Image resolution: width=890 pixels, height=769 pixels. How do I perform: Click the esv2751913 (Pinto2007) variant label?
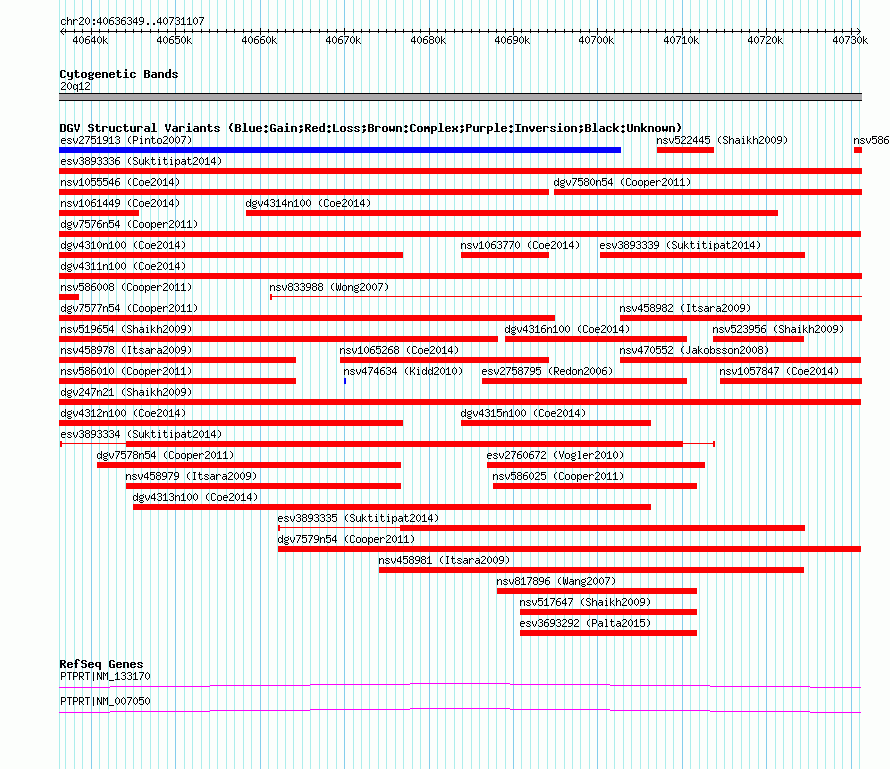click(126, 140)
